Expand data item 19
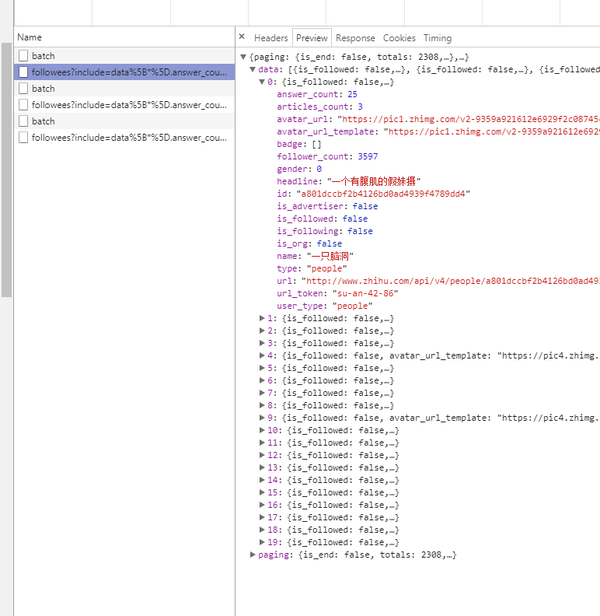 (262, 542)
